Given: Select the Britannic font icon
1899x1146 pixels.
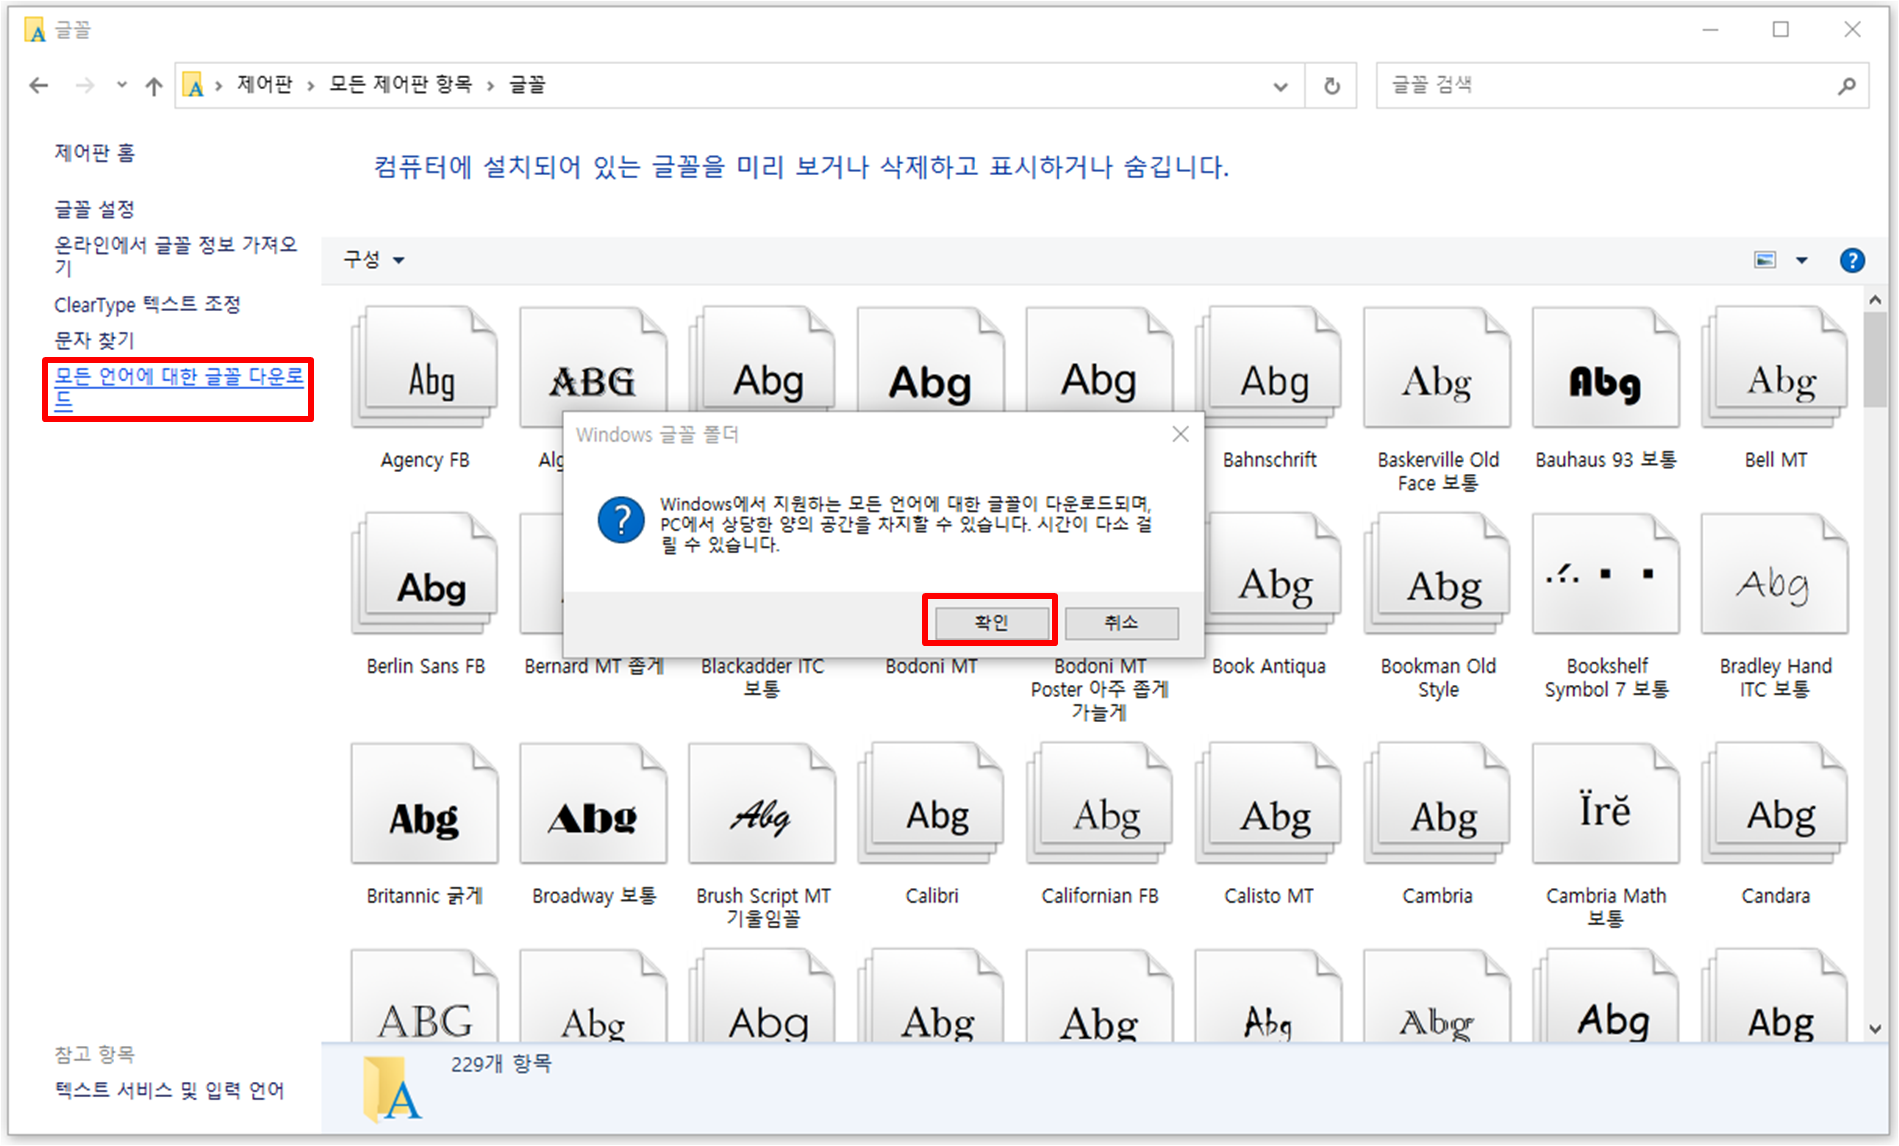Looking at the screenshot, I should 424,804.
